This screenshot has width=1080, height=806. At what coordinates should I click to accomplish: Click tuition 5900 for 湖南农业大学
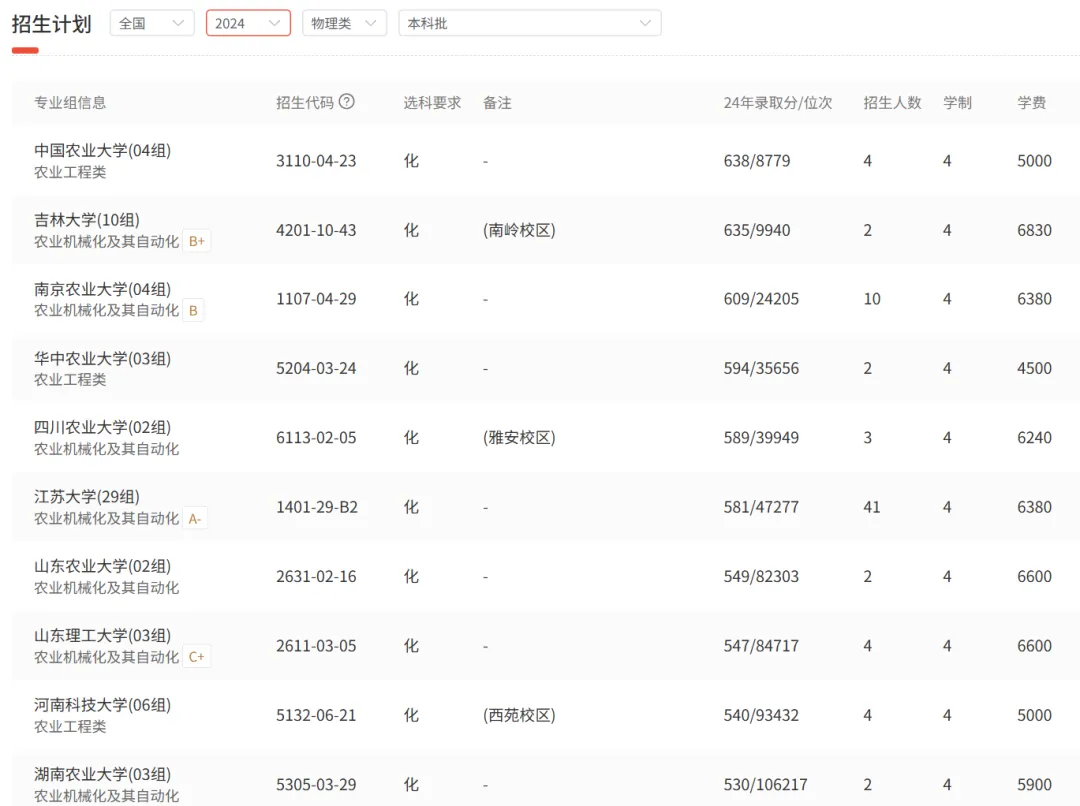[x=1035, y=785]
